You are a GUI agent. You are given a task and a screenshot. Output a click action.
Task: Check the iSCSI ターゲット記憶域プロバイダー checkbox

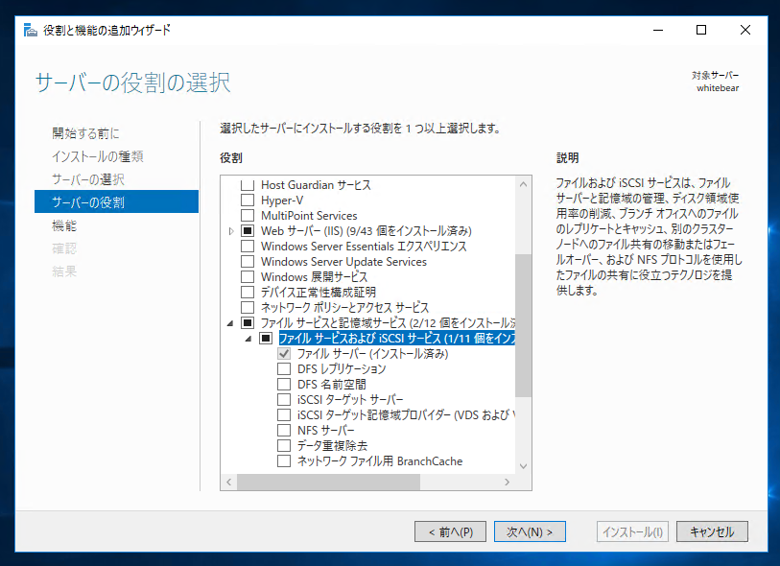coord(284,415)
